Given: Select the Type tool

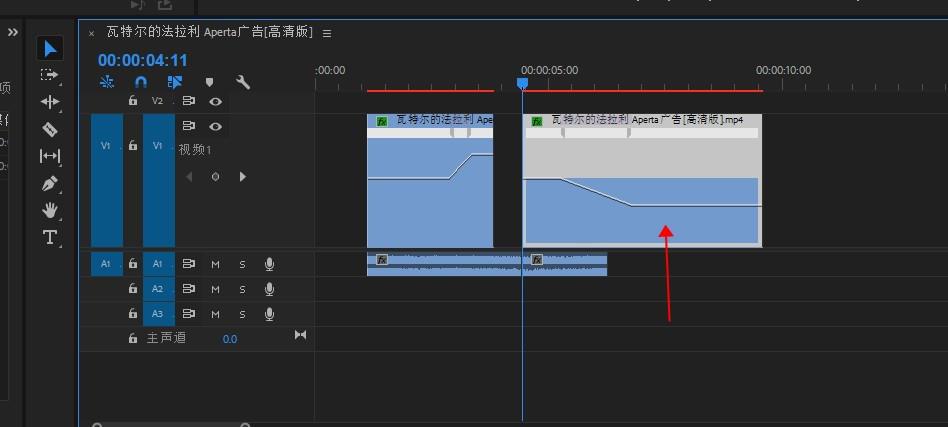Looking at the screenshot, I should click(50, 237).
